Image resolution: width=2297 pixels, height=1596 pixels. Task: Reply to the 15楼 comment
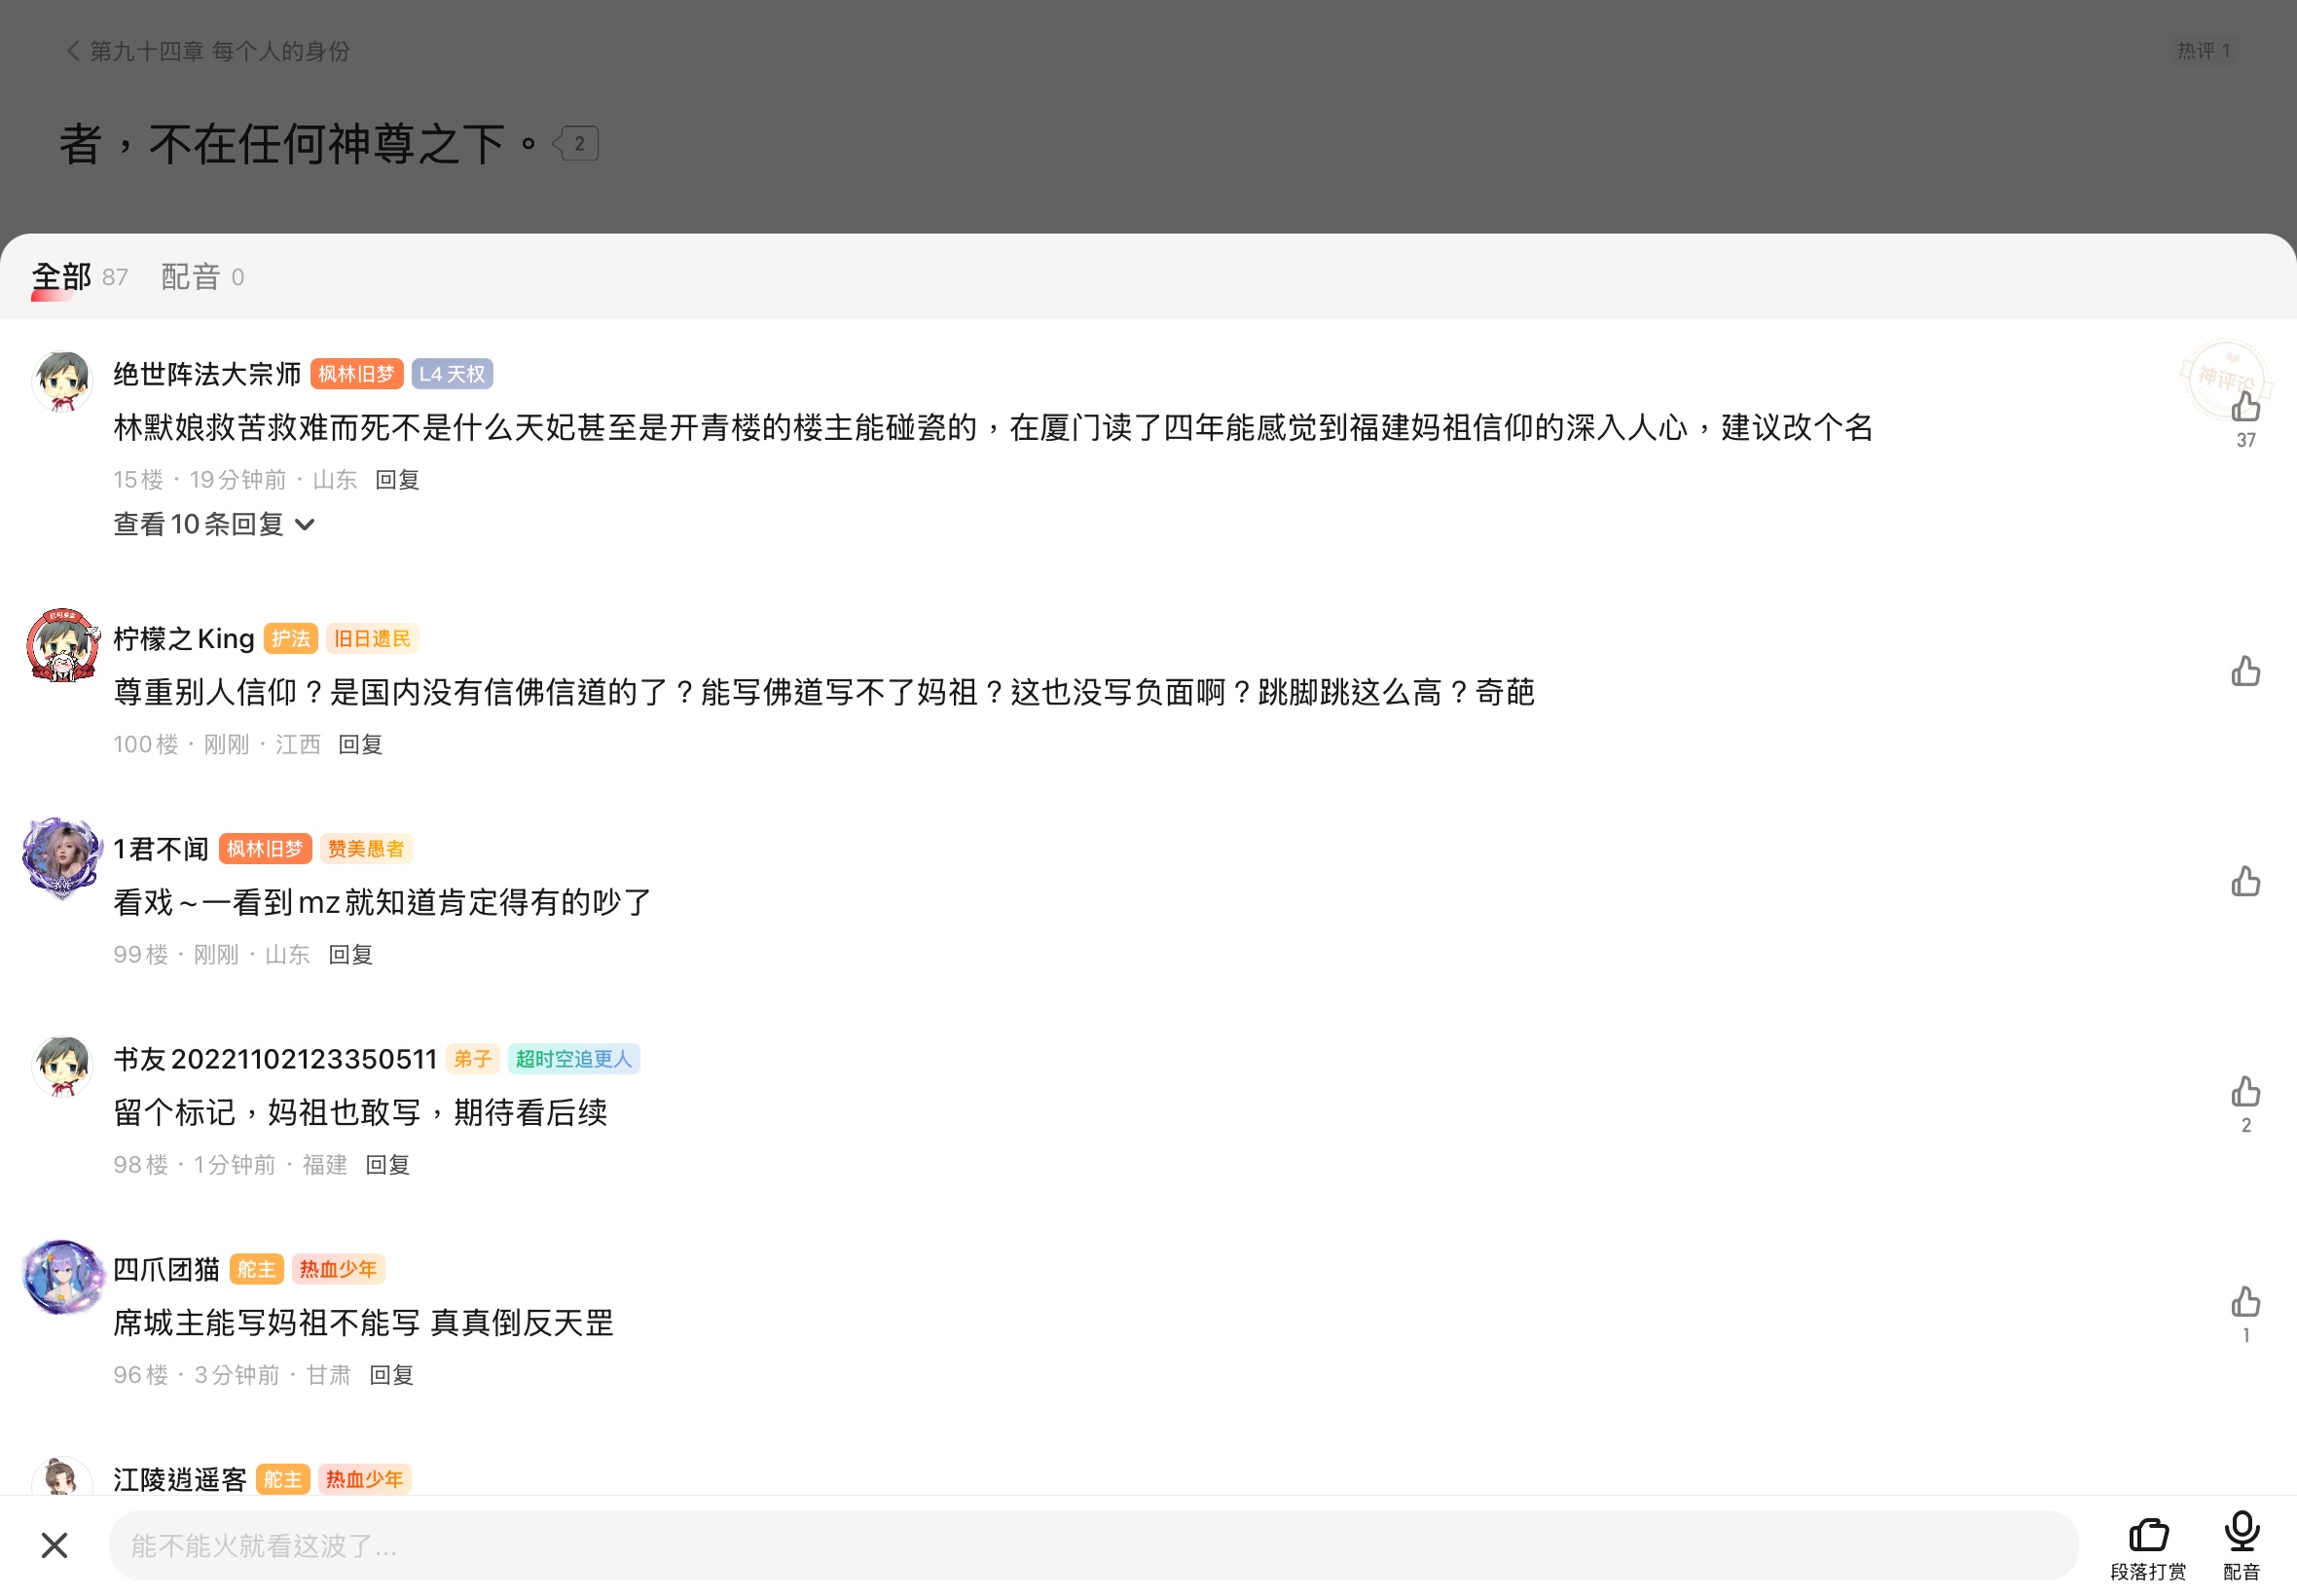click(397, 480)
